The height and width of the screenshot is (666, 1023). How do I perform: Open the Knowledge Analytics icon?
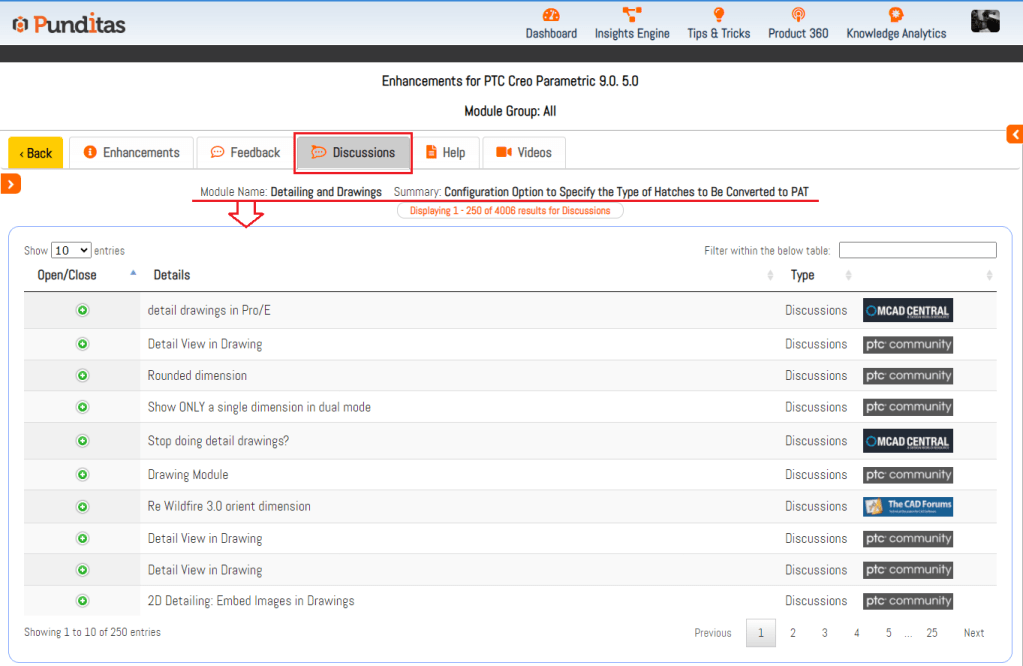point(896,15)
